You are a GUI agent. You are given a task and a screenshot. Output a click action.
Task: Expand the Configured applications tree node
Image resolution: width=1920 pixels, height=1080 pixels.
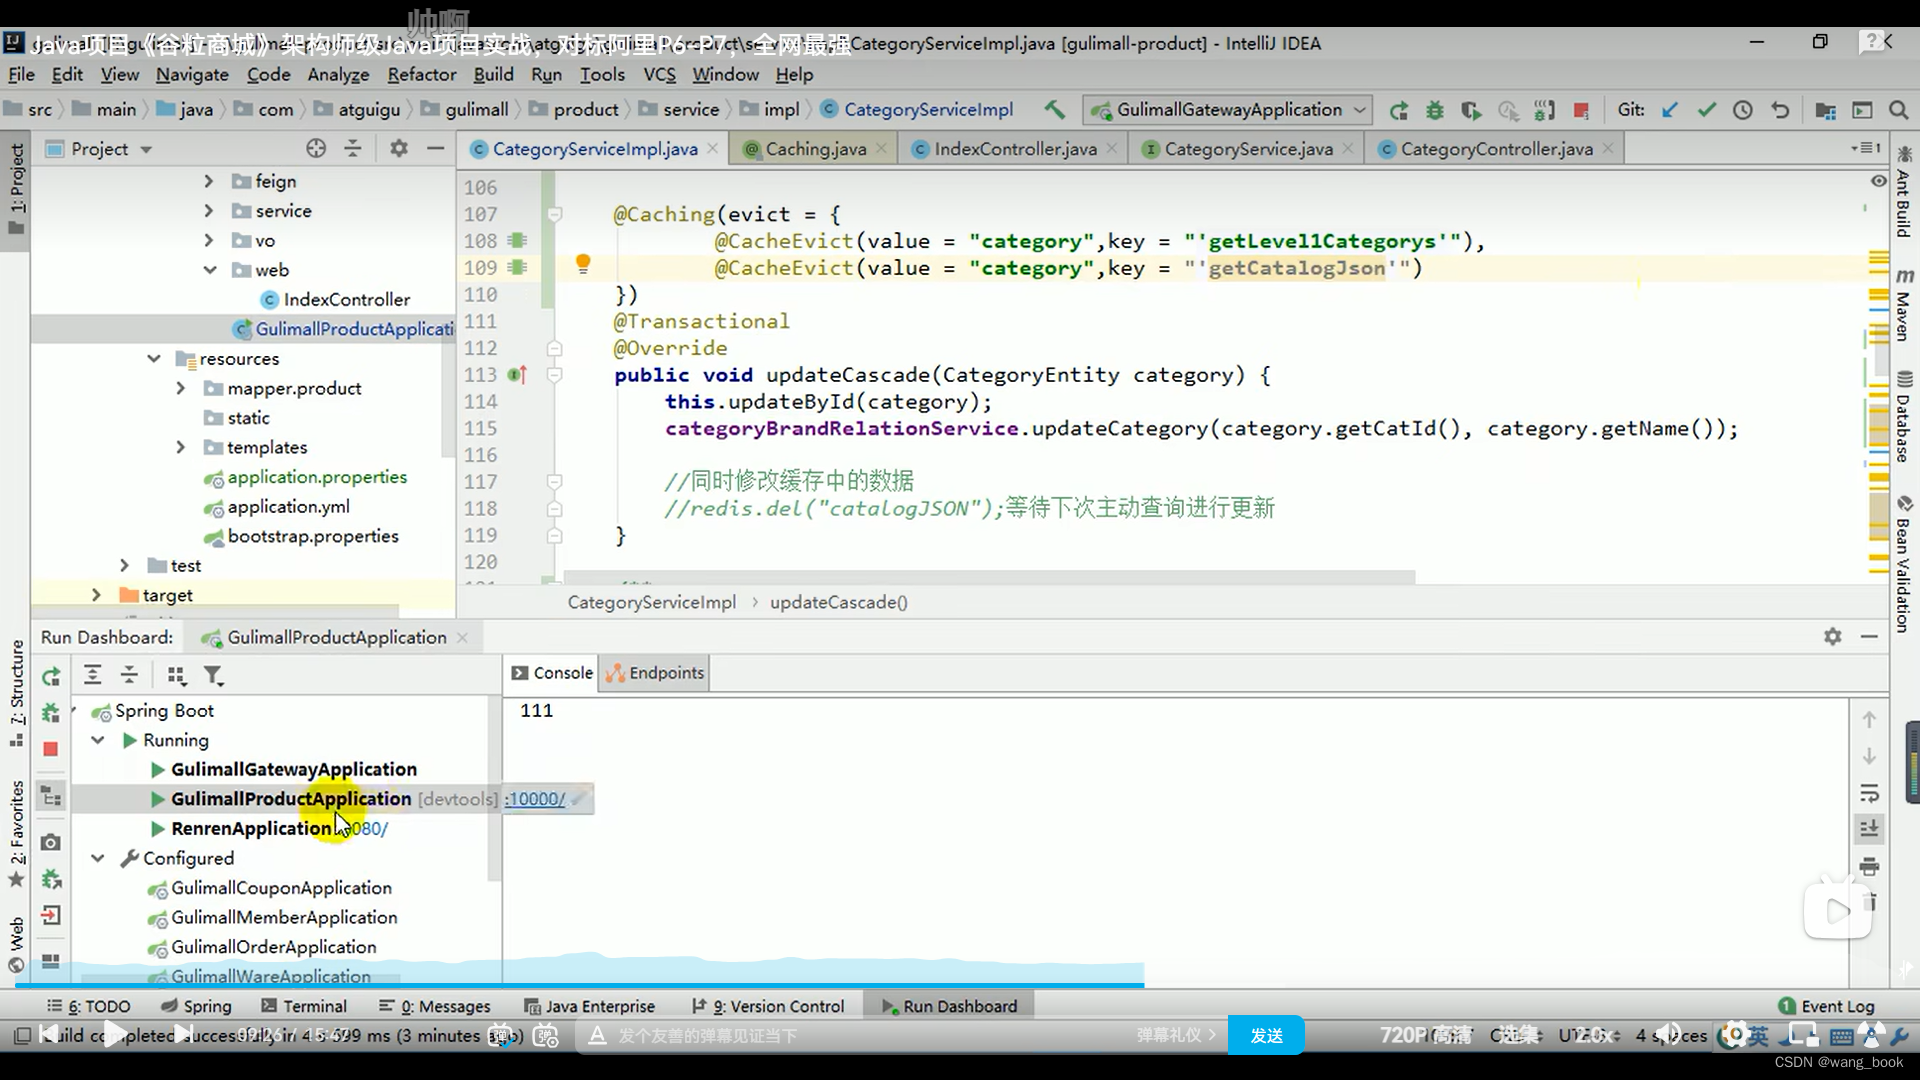point(99,858)
